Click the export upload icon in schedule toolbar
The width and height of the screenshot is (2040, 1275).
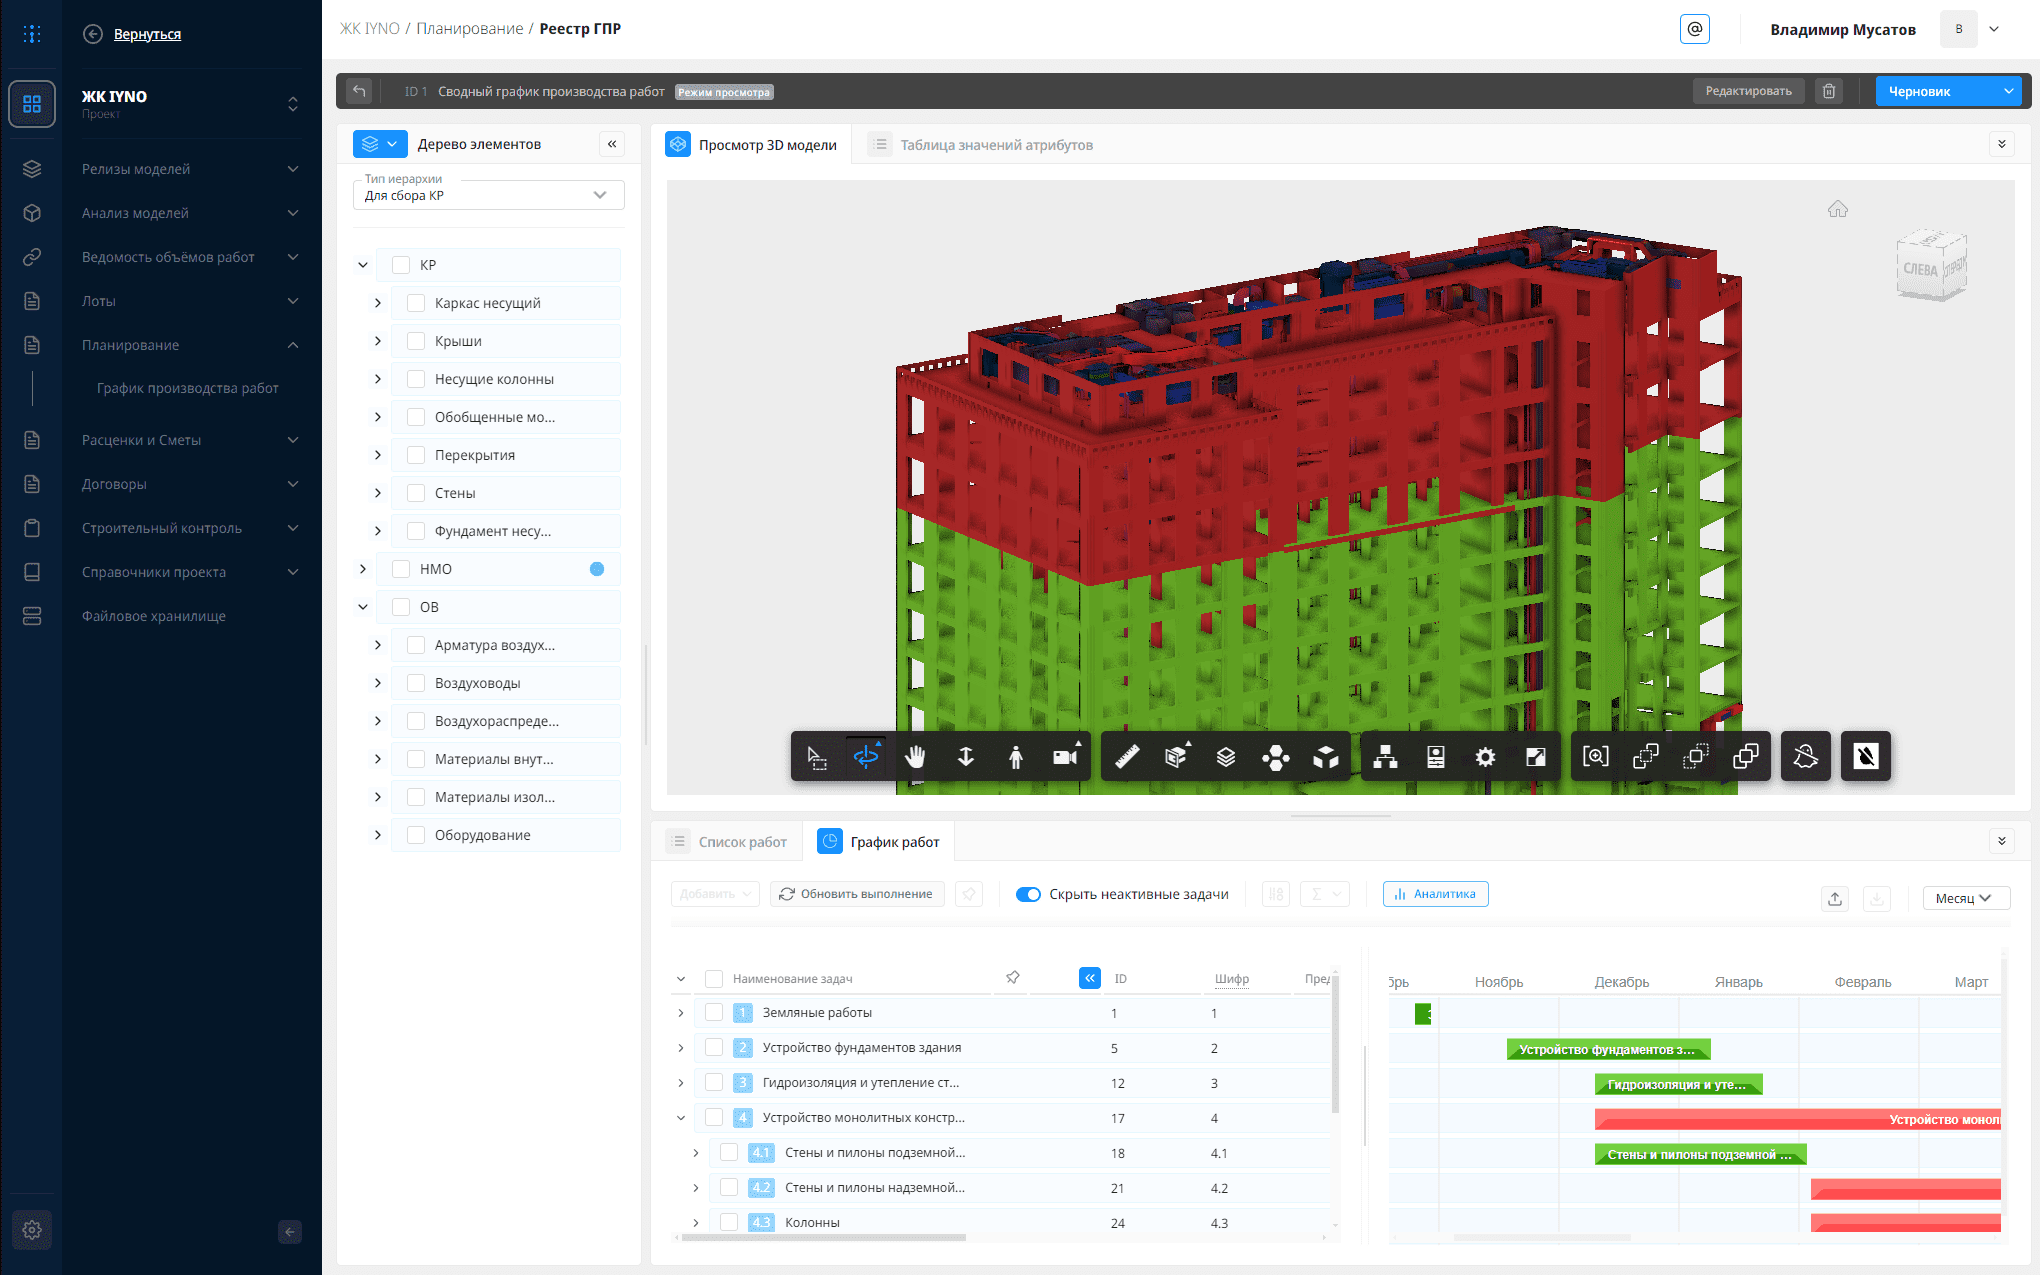[1835, 898]
